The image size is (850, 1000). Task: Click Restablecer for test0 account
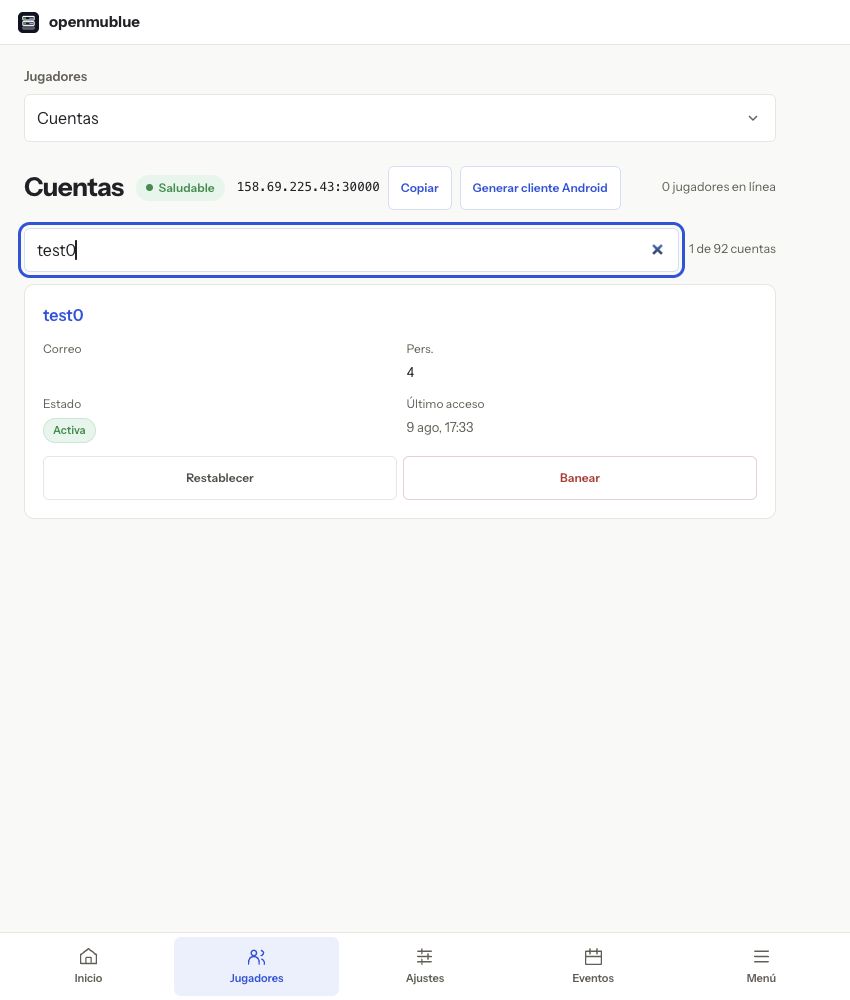[x=220, y=478]
